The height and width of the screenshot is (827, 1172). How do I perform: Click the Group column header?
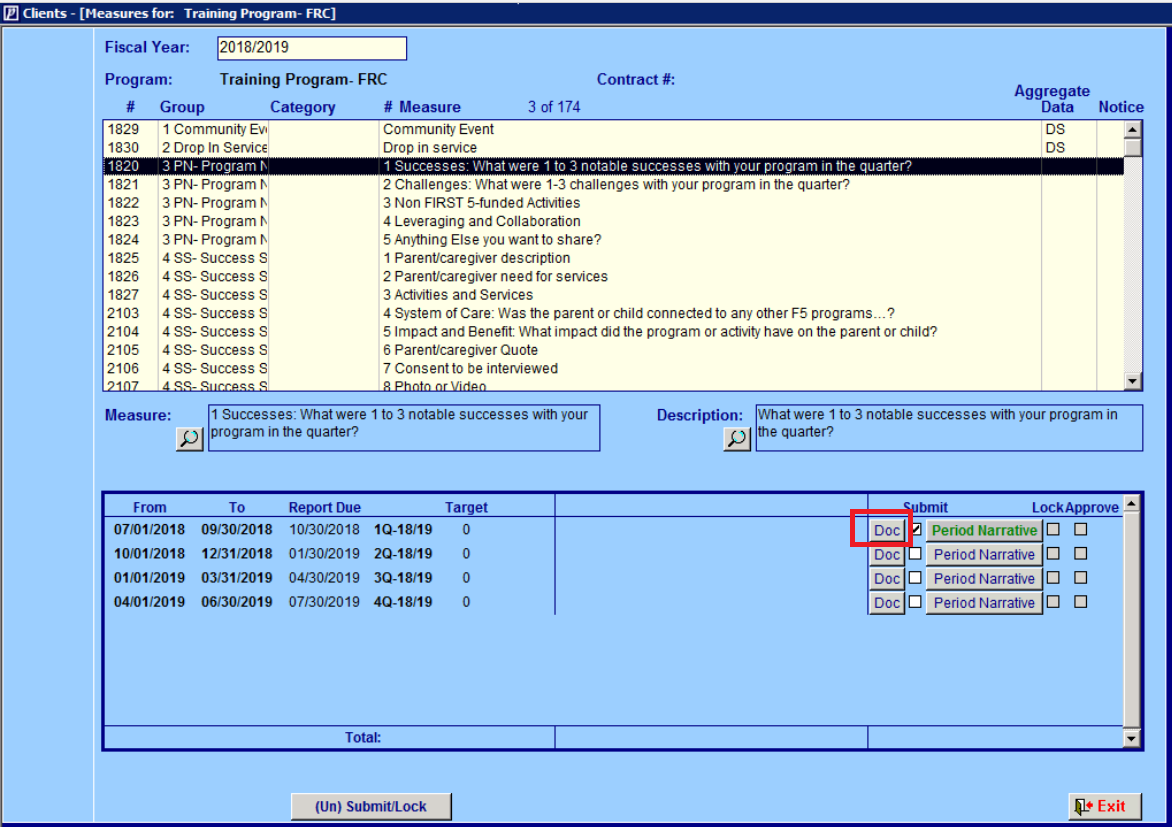coord(182,107)
